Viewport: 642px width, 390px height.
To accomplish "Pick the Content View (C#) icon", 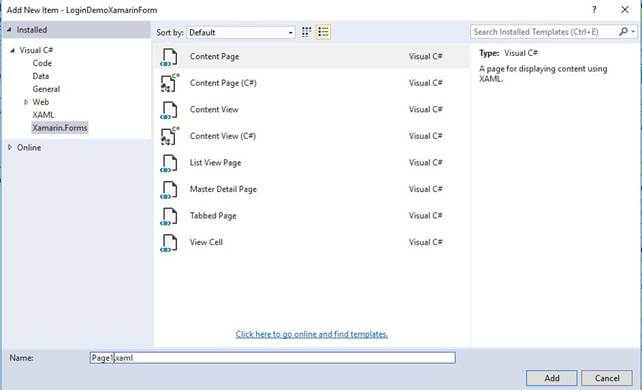I will (170, 136).
